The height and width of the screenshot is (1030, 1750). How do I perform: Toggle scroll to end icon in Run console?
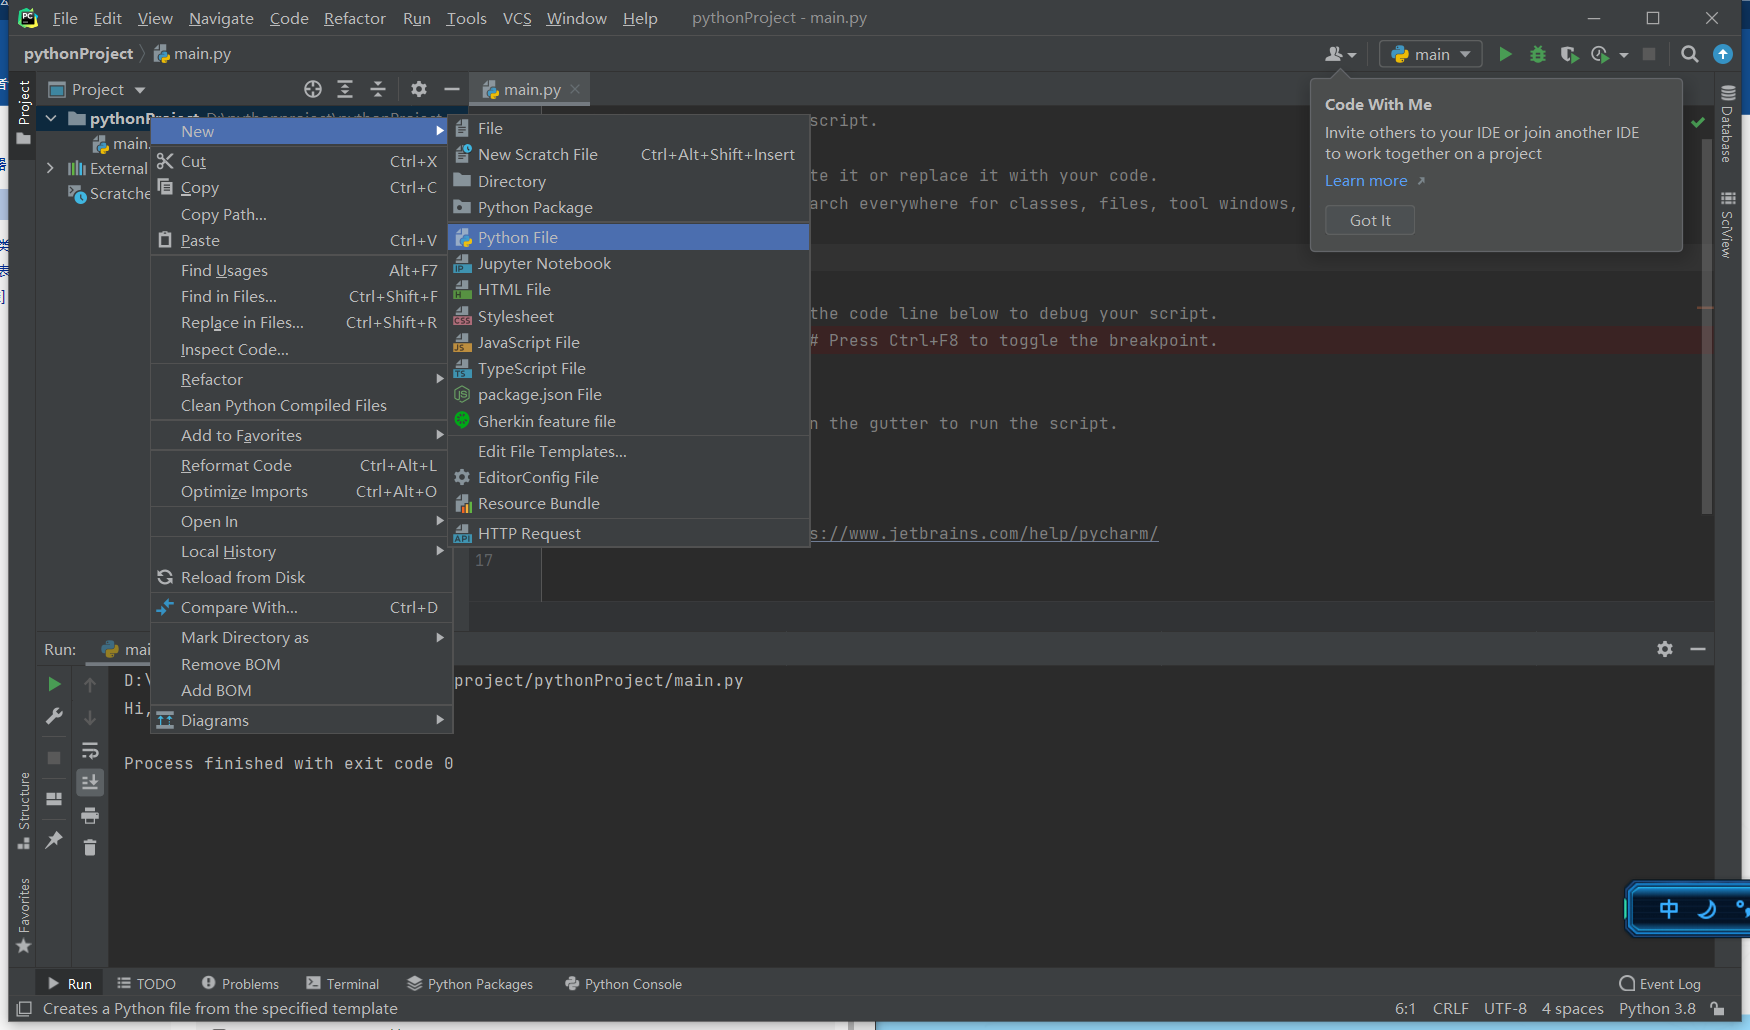[x=90, y=782]
